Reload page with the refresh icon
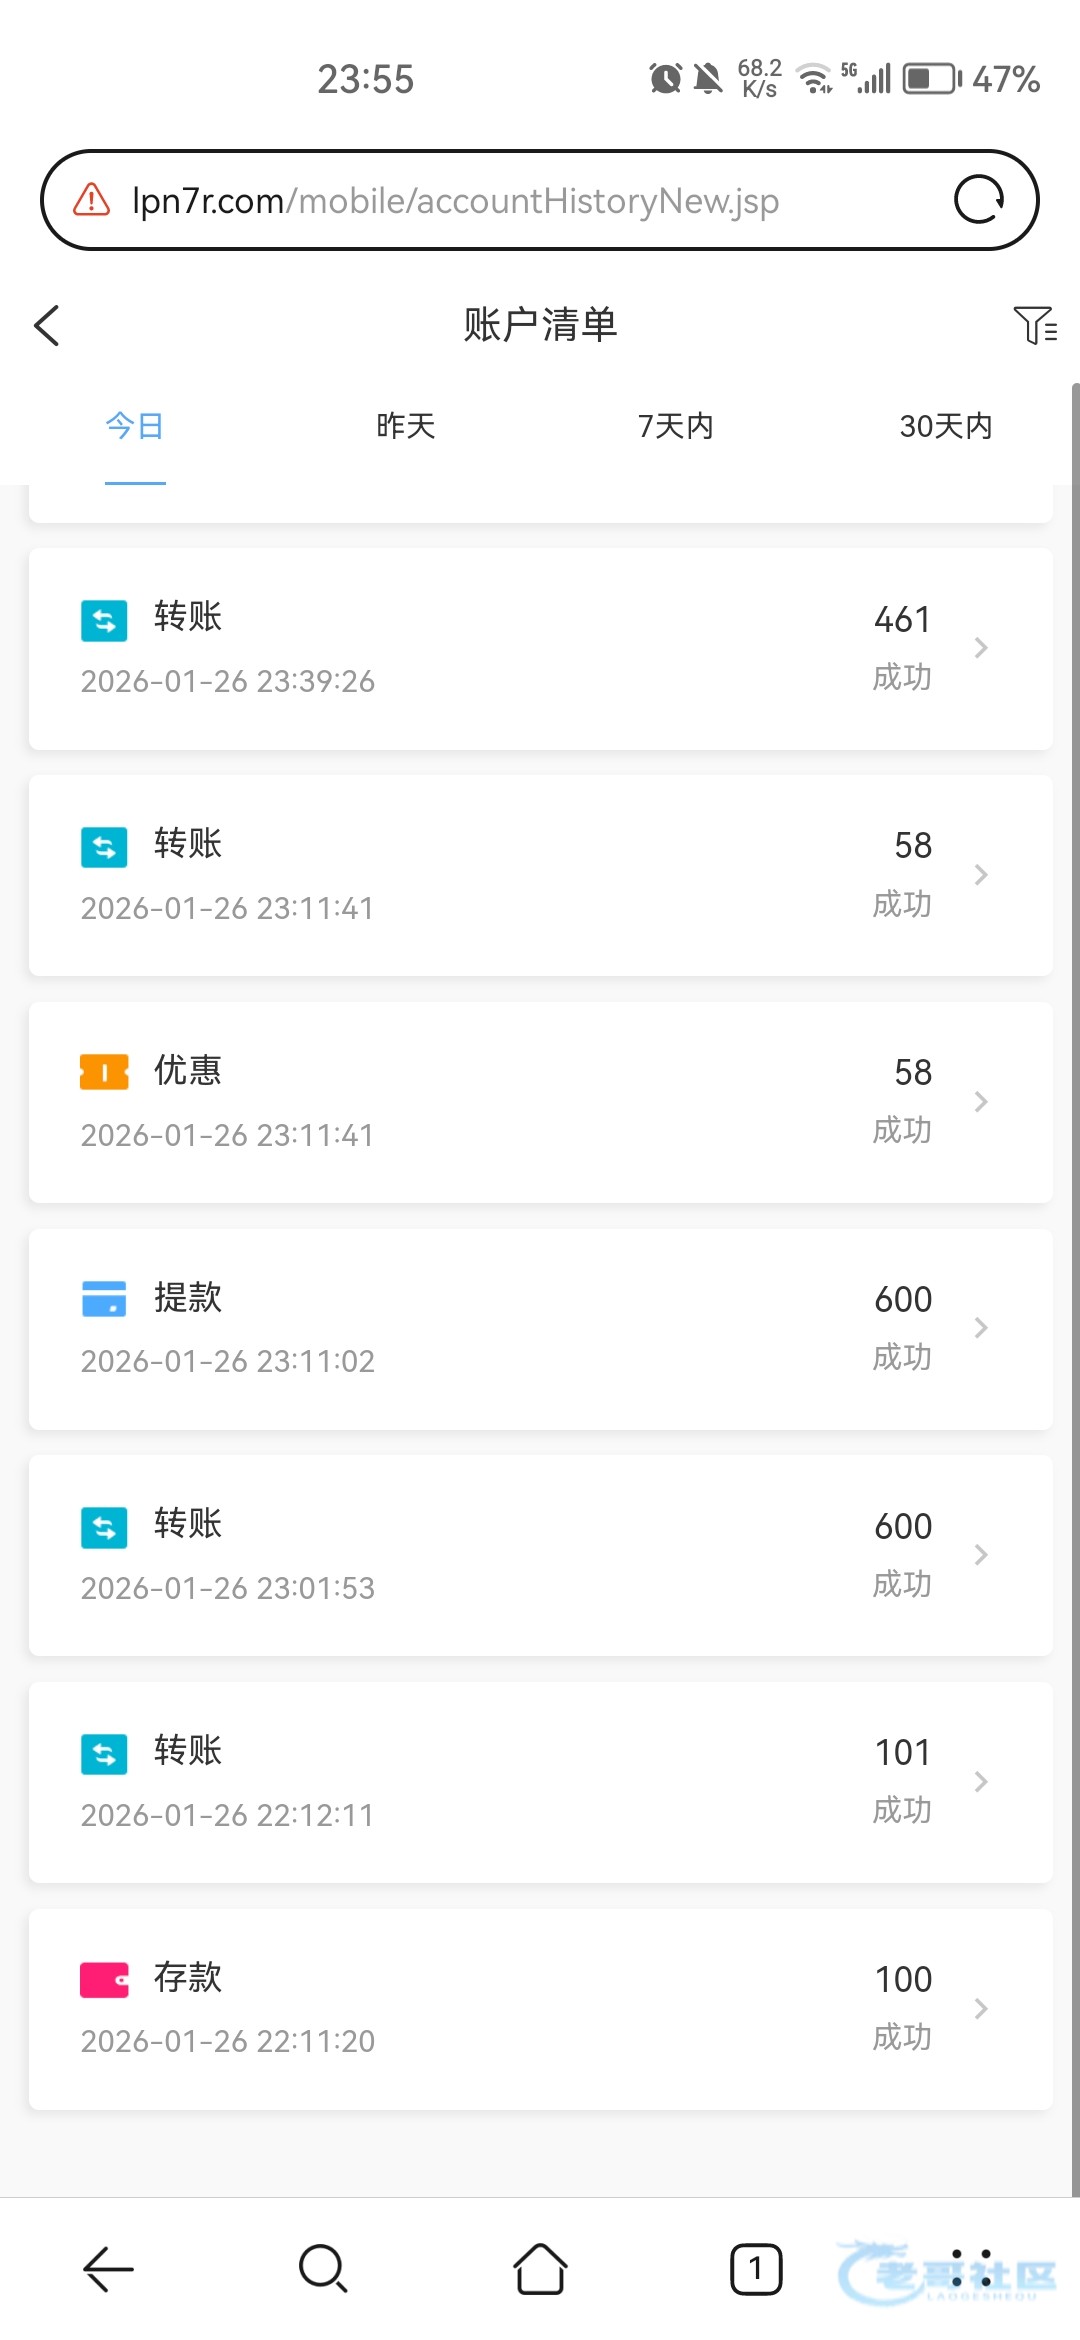Screen dimensions: 1080x2340 [x=978, y=200]
